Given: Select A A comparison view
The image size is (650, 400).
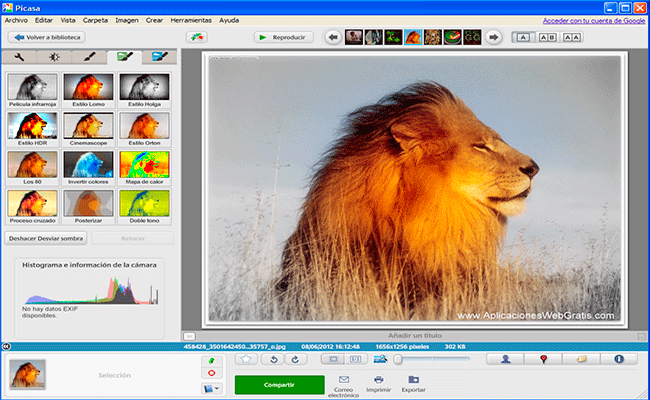Looking at the screenshot, I should click(572, 37).
